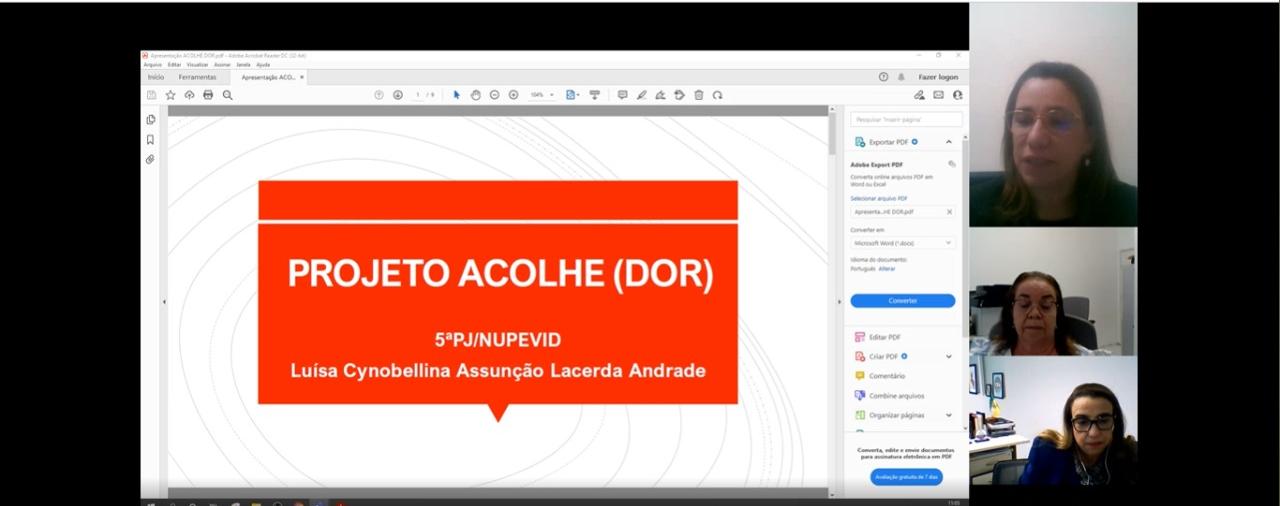Click the tools search field in the right pane

[906, 119]
